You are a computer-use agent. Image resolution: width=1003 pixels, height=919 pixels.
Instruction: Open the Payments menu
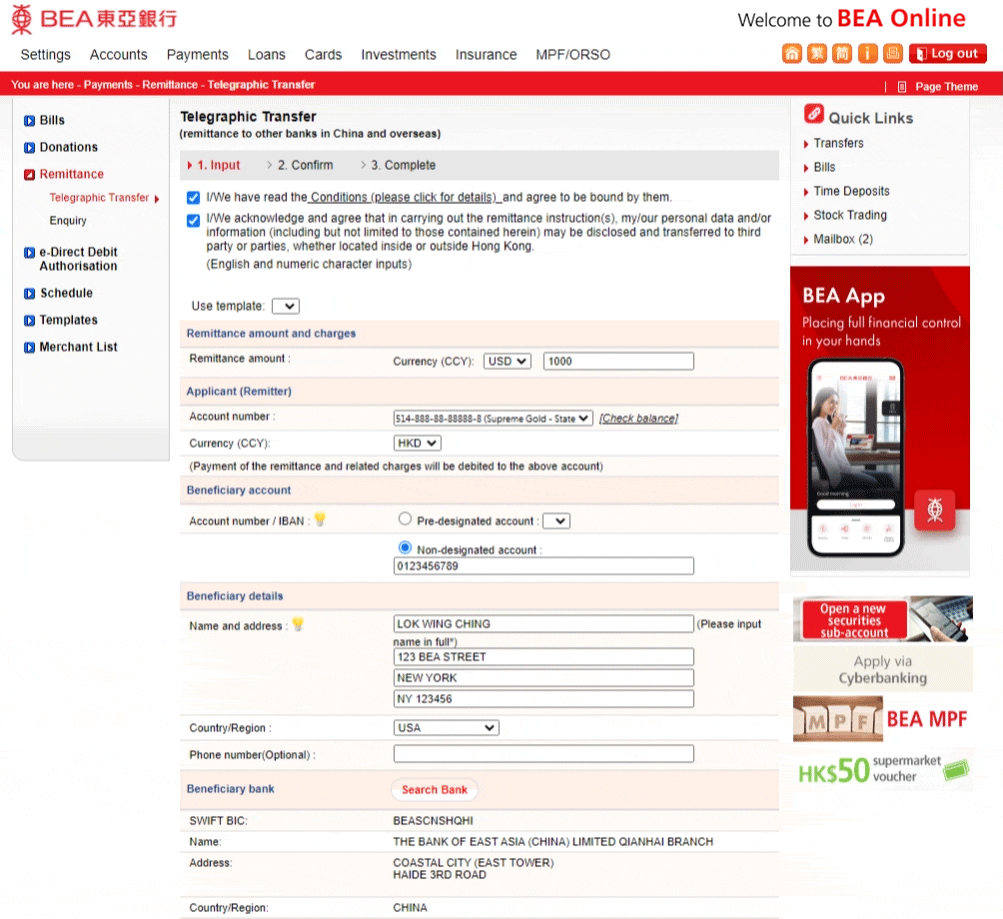[x=198, y=55]
